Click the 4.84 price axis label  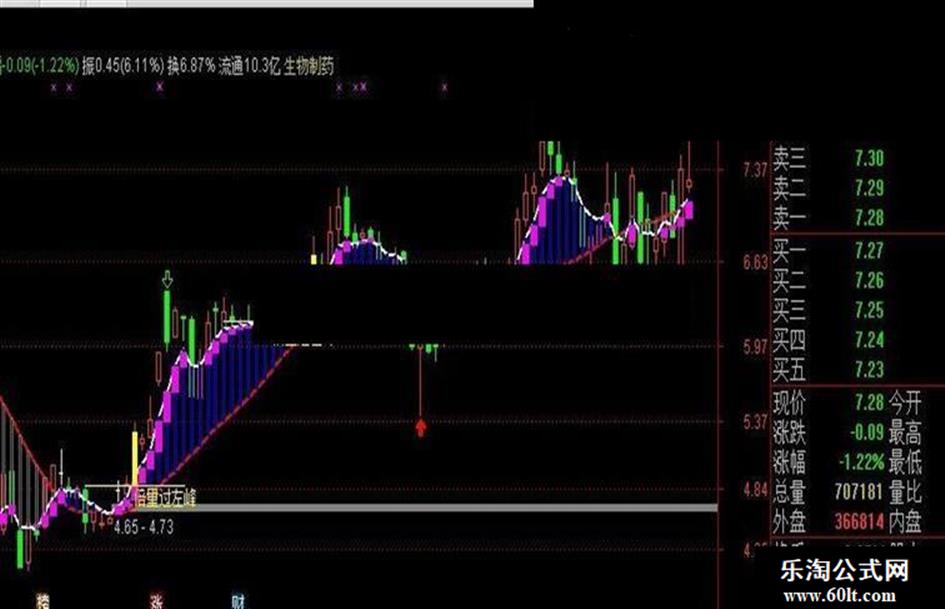pos(756,490)
